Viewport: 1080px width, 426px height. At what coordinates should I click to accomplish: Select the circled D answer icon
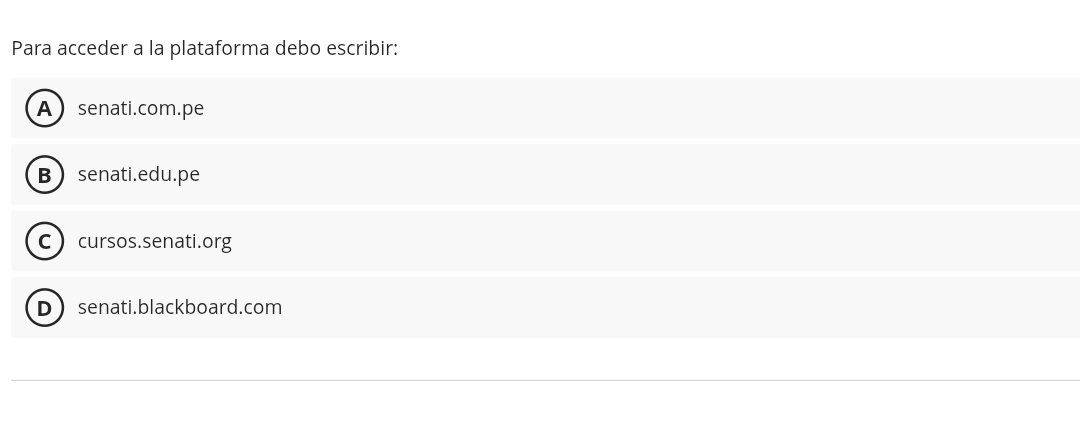click(x=45, y=307)
